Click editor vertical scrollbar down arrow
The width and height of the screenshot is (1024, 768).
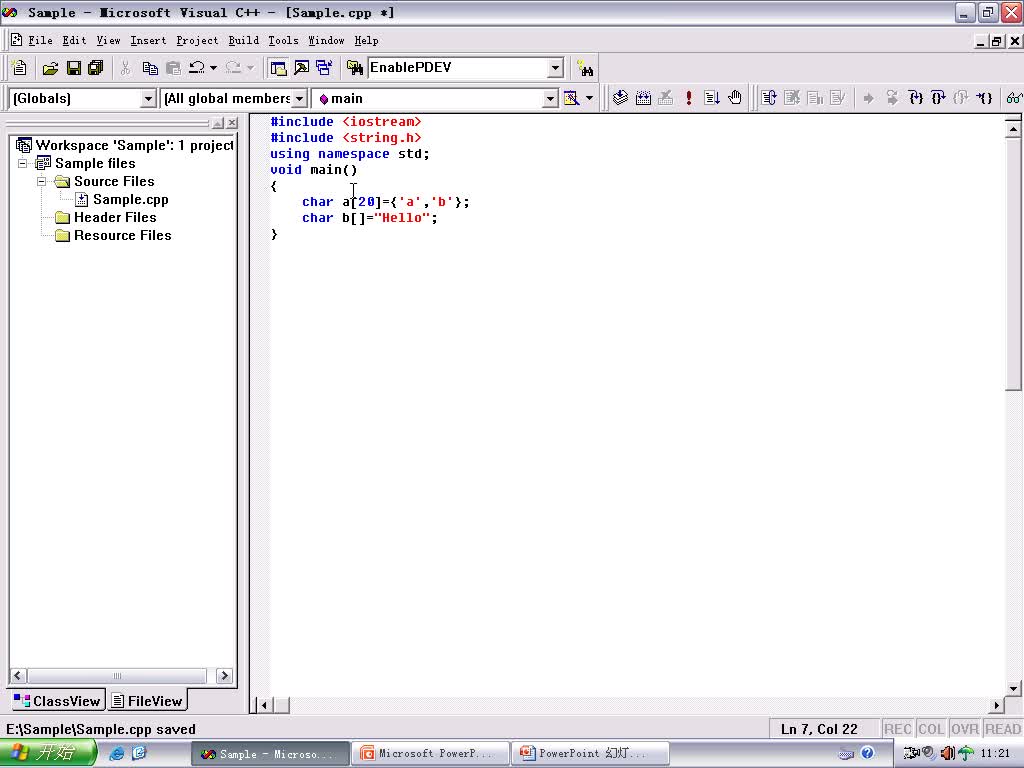click(x=1013, y=688)
